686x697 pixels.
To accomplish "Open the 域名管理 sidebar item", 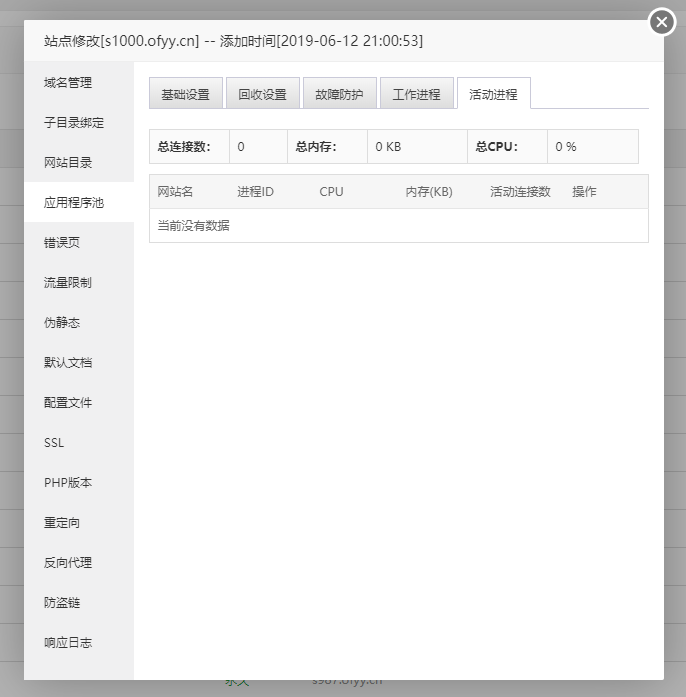I will 74,82.
